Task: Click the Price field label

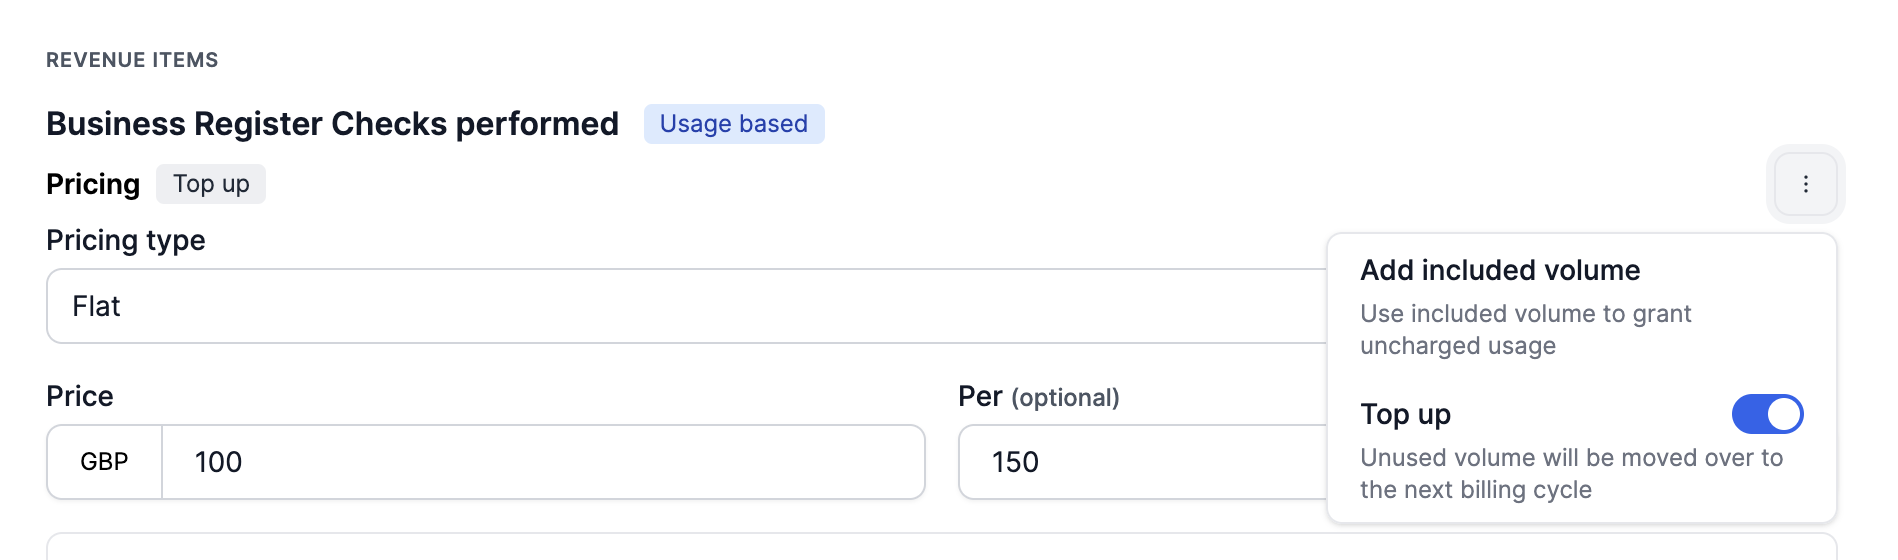Action: click(80, 396)
